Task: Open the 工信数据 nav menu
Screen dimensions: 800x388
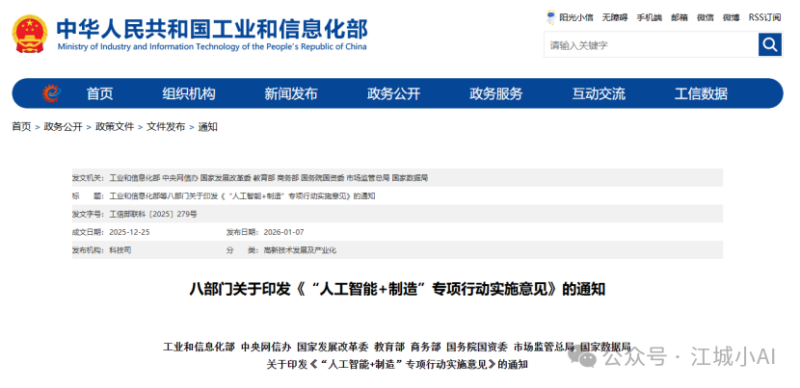Action: [701, 94]
